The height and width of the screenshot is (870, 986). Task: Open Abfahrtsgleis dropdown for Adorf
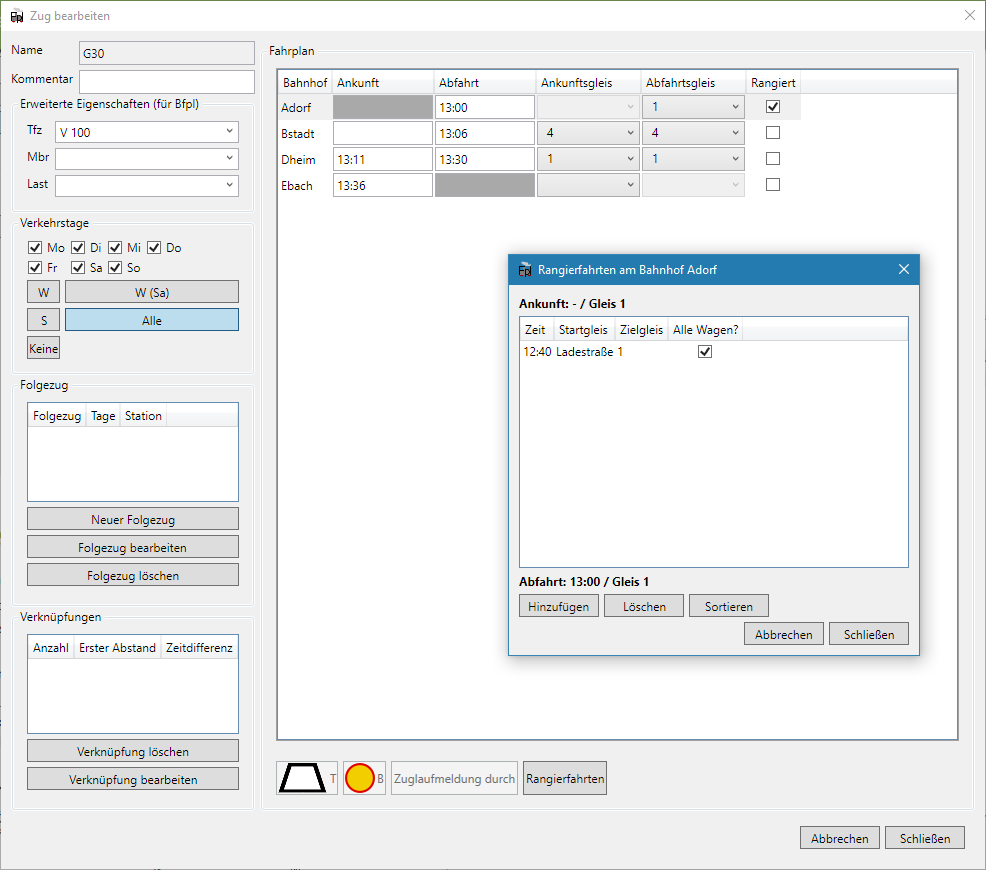point(693,107)
